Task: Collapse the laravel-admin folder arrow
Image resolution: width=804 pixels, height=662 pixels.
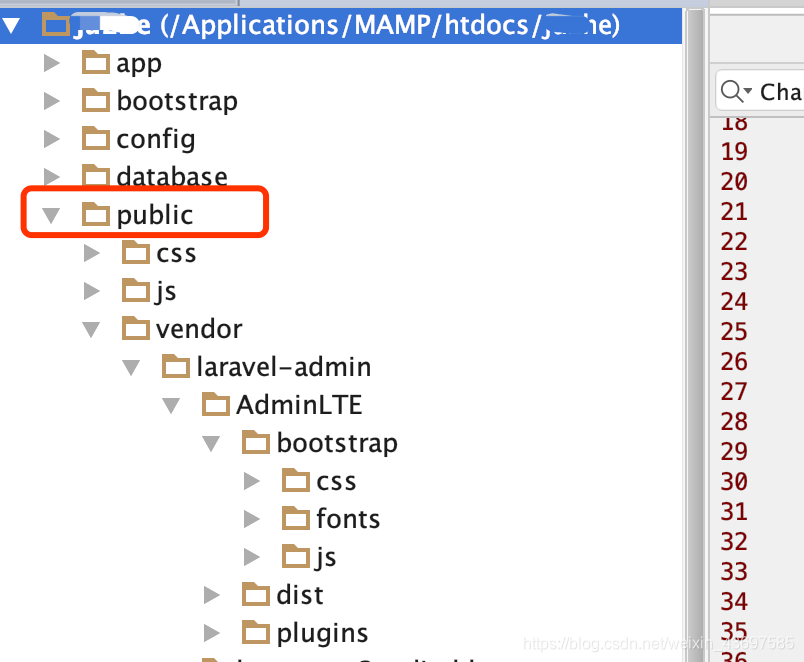Action: point(131,367)
